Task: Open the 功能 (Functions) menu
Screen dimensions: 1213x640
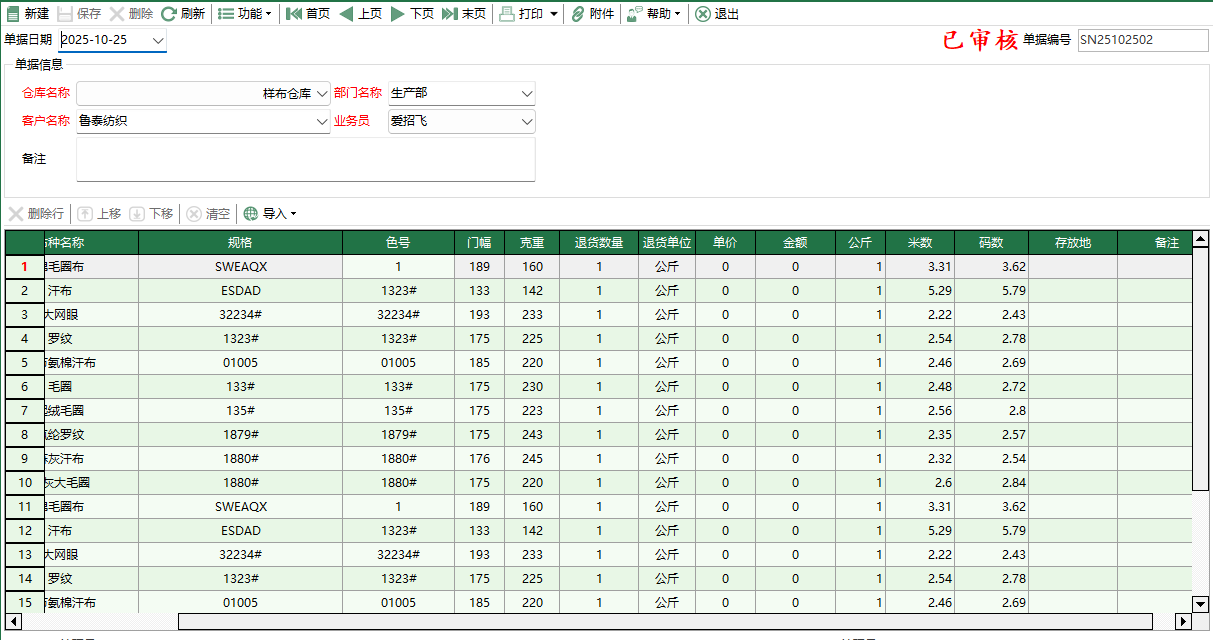Action: tap(243, 14)
